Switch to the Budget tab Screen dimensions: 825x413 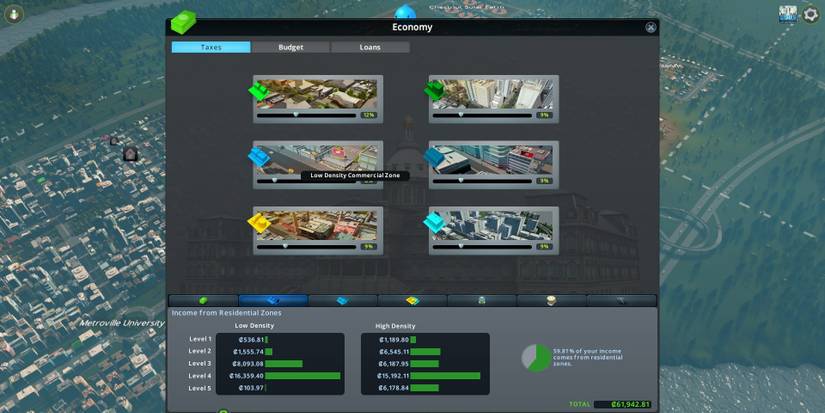pos(291,47)
